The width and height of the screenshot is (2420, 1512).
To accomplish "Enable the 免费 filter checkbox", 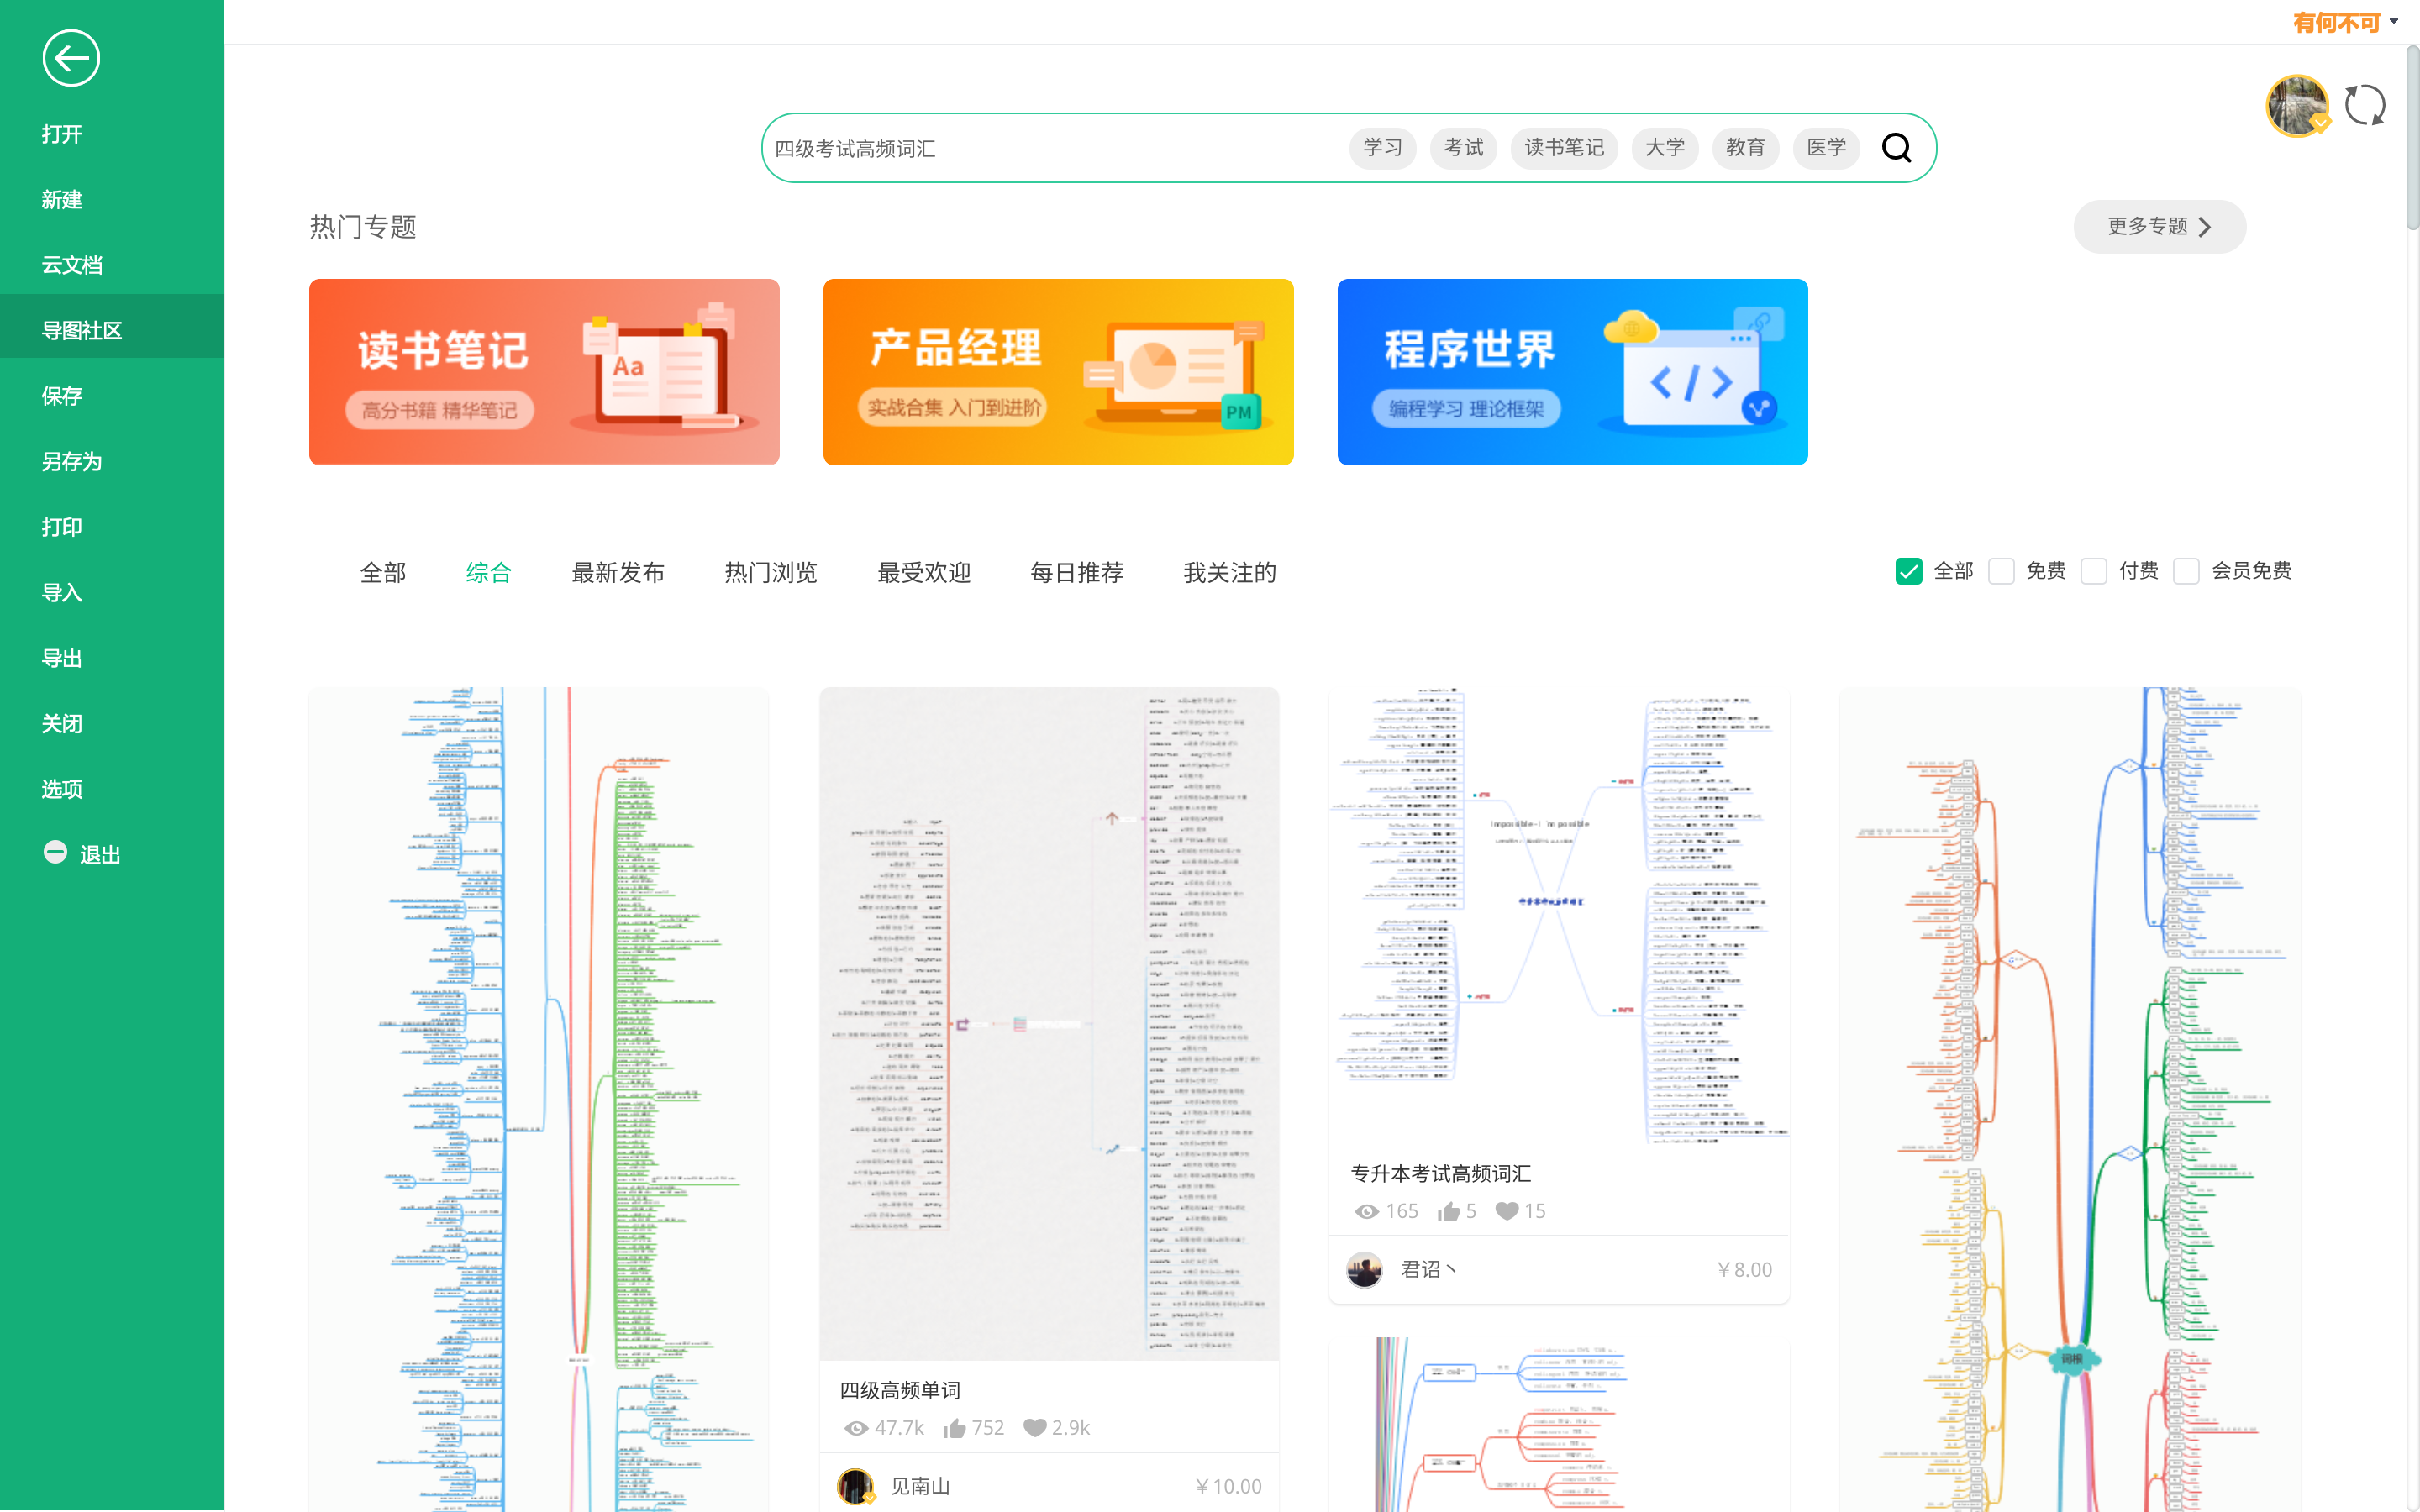I will [x=2001, y=571].
